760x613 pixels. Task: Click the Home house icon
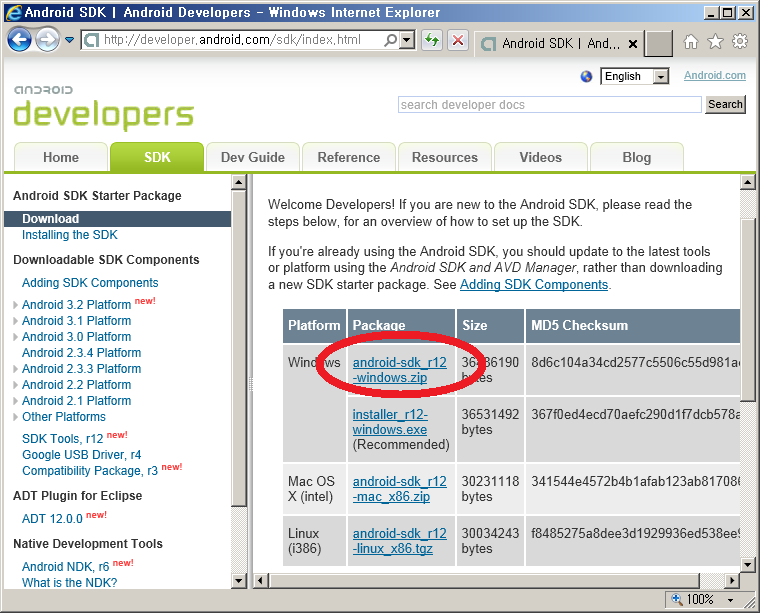[x=691, y=42]
